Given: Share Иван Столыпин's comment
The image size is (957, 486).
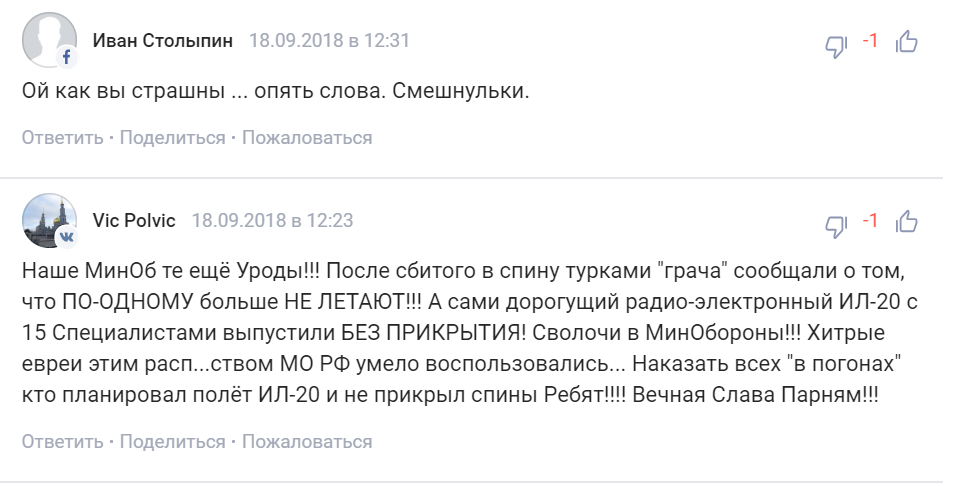Looking at the screenshot, I should 173,138.
